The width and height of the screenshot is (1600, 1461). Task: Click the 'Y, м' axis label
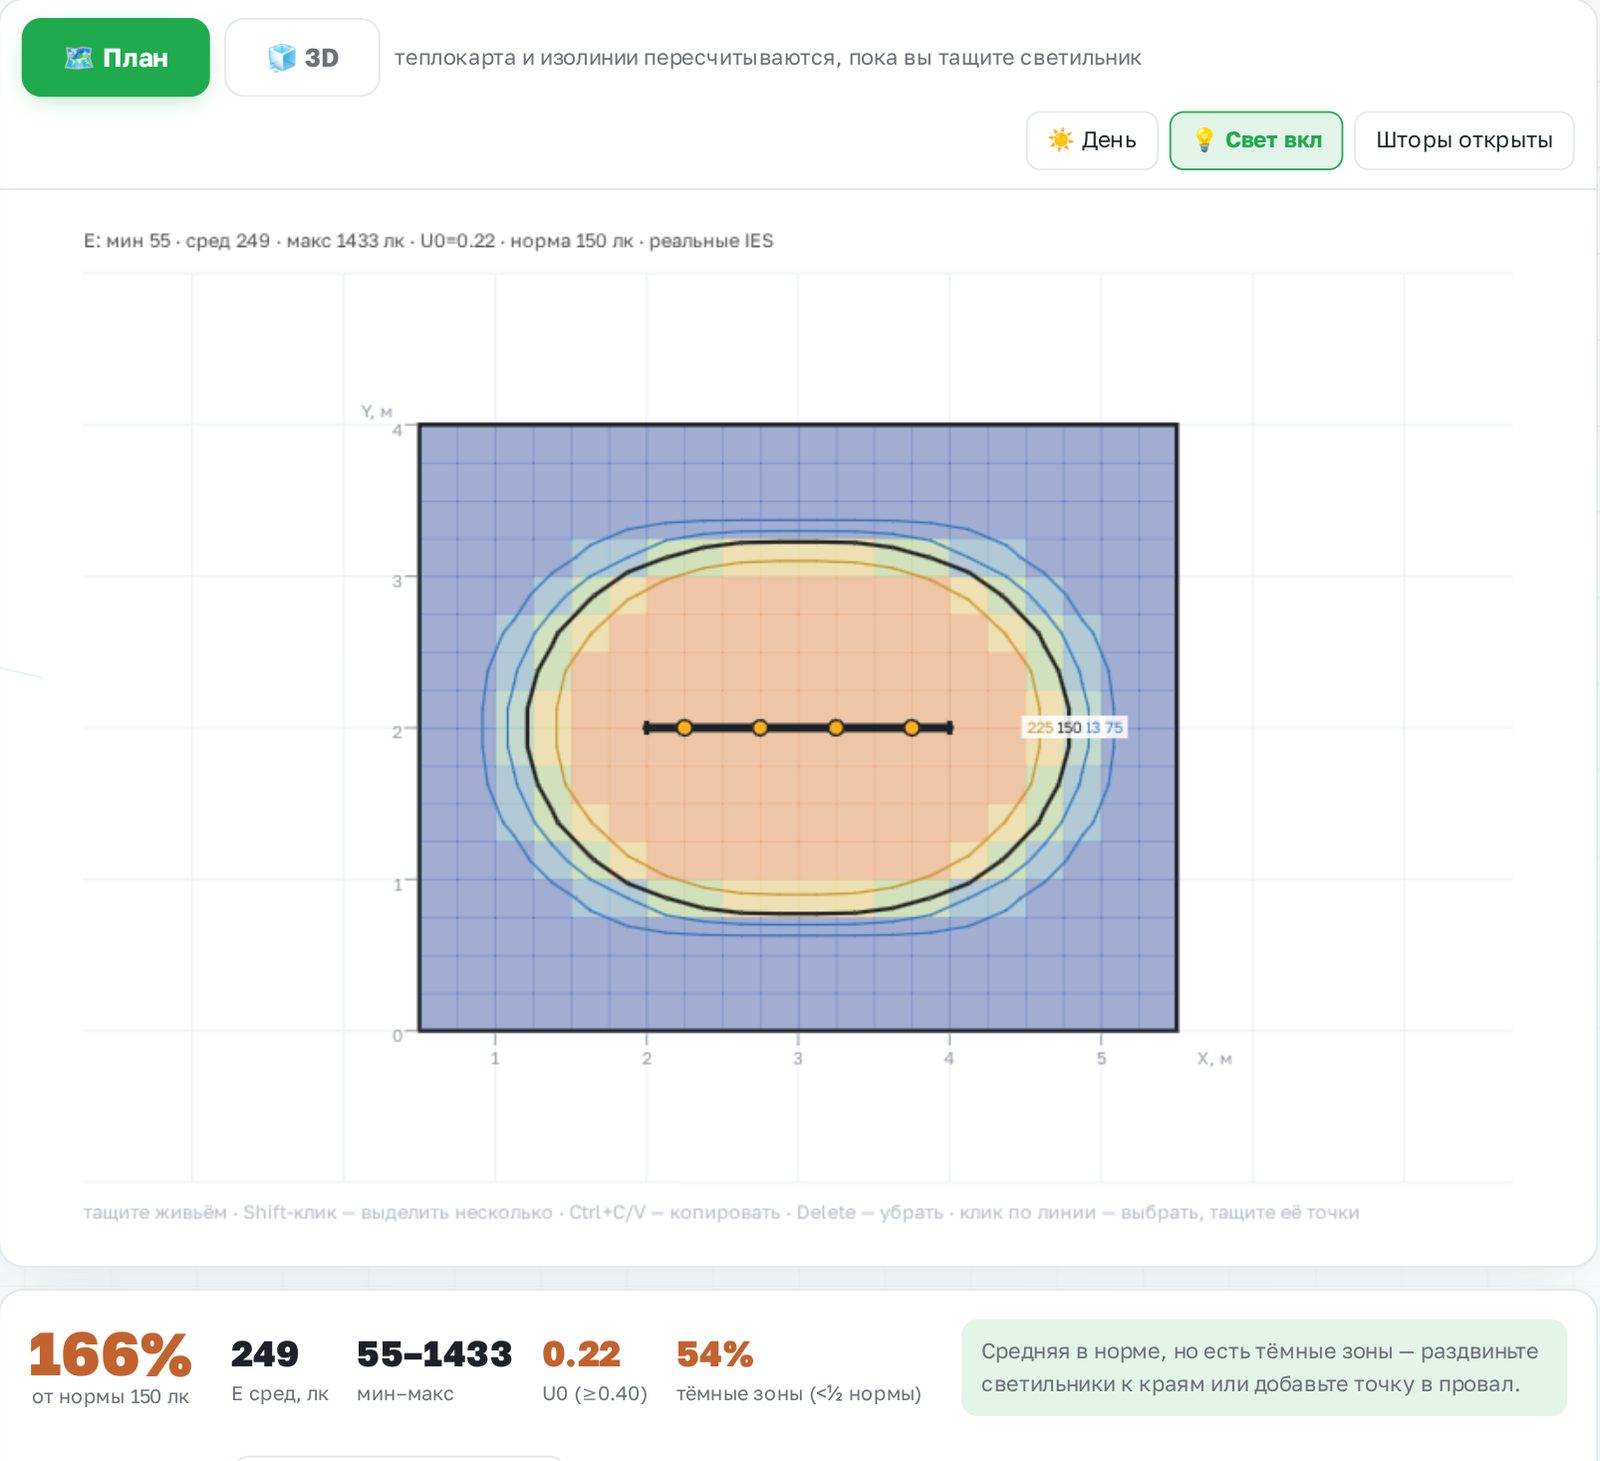point(376,411)
